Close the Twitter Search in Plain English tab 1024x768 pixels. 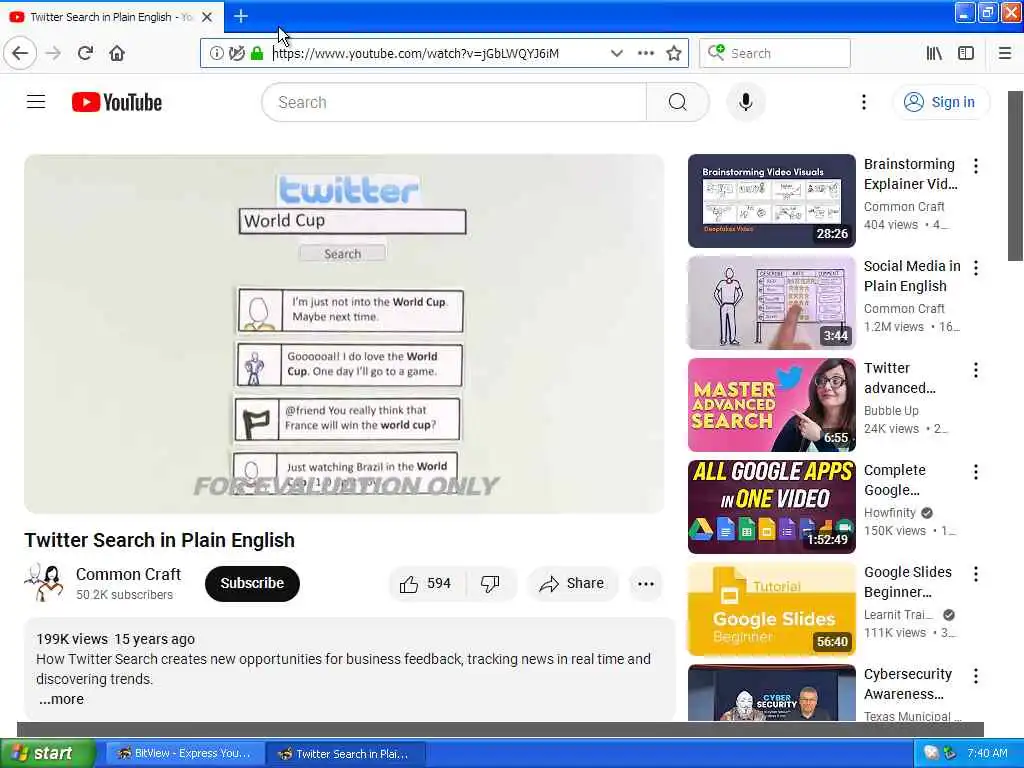click(207, 17)
